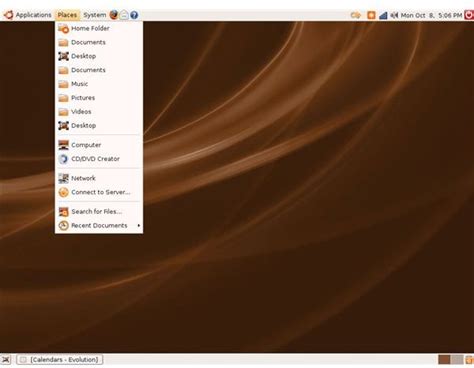Switch to the first brown workspace
474x368 pixels.
click(x=444, y=360)
